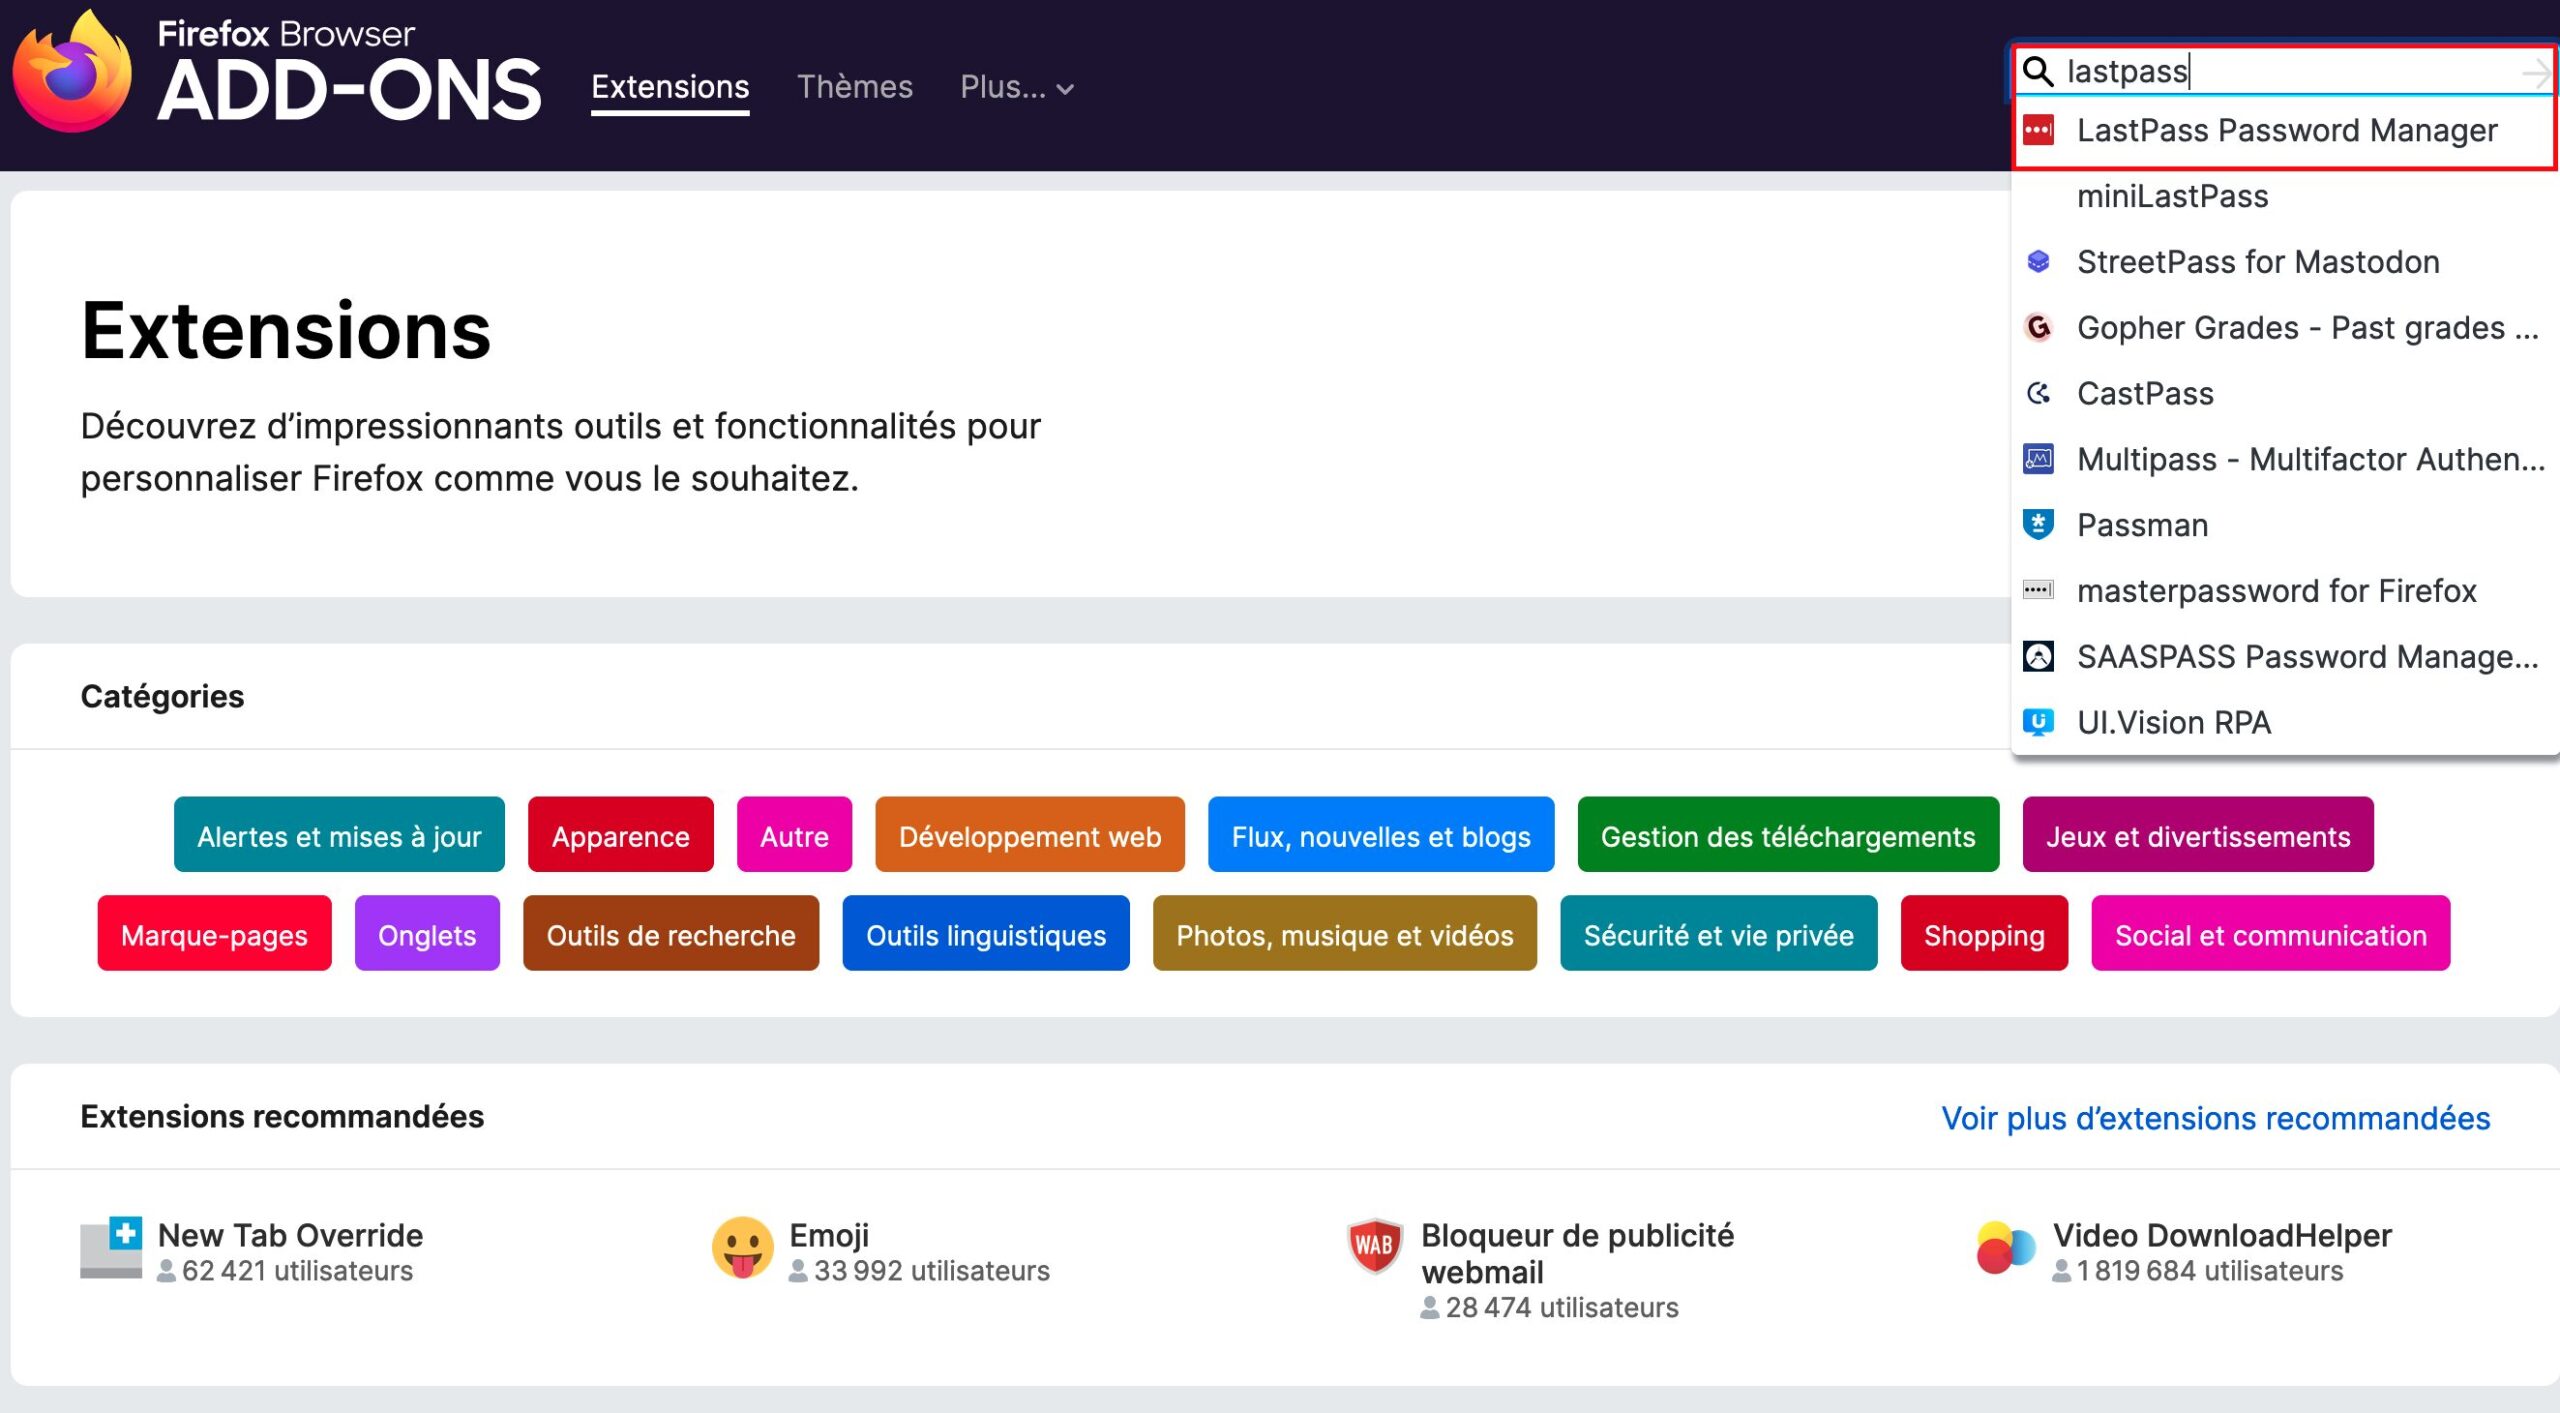Select the Passman suggestion
2560x1413 pixels.
(x=2284, y=526)
